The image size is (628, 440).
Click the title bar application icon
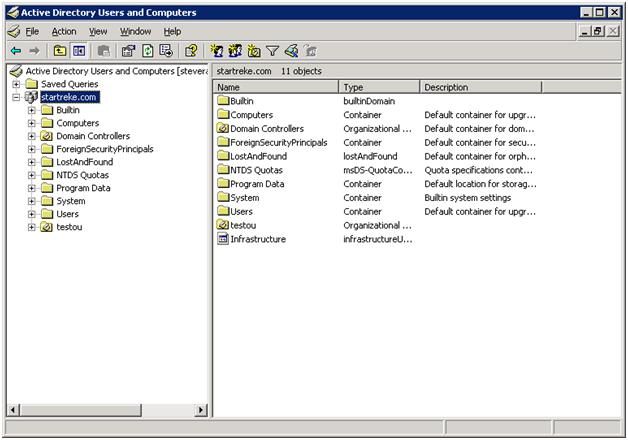coord(13,13)
